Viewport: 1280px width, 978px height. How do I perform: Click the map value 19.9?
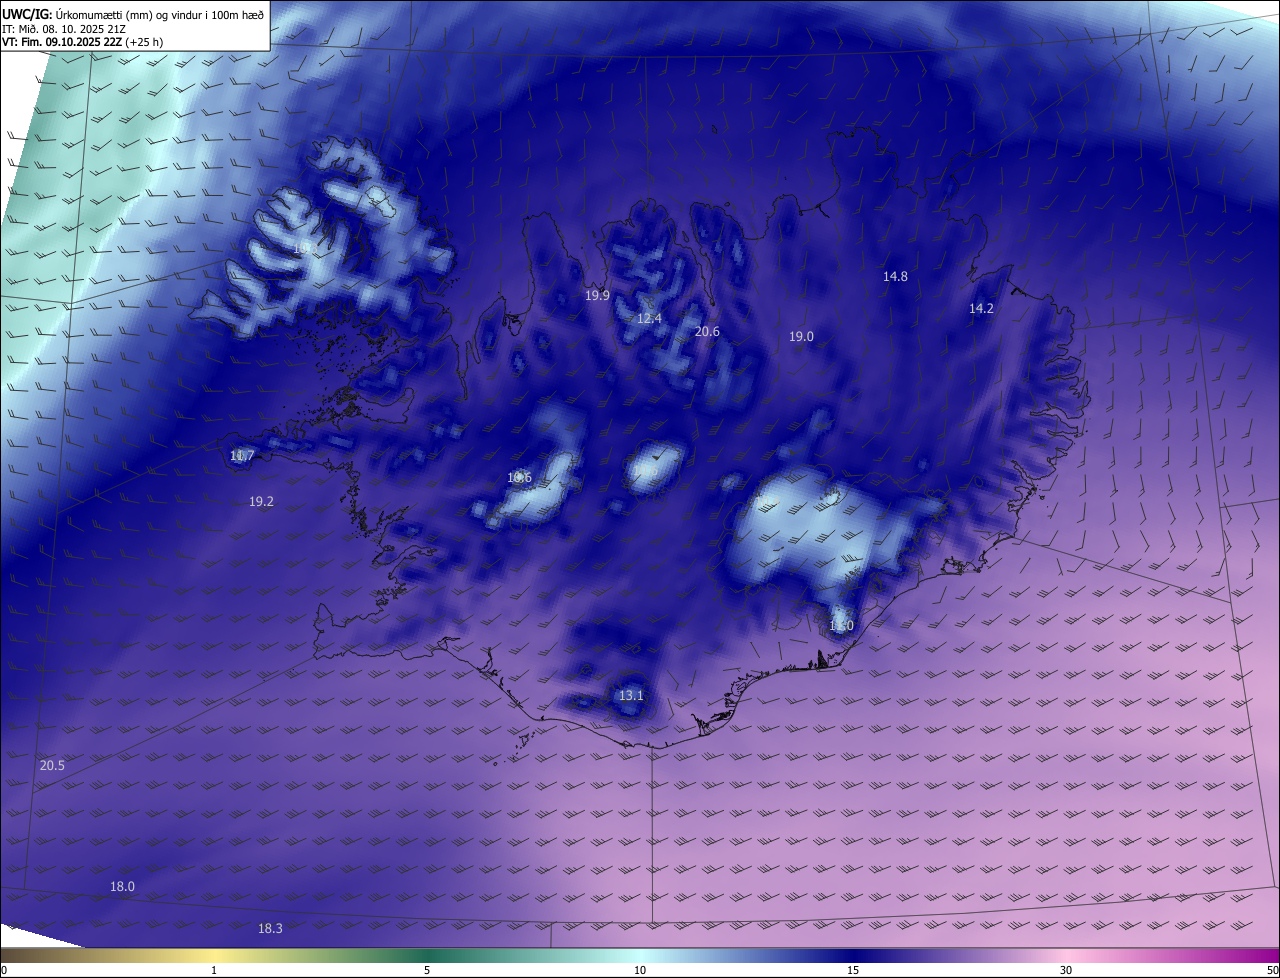(x=597, y=295)
